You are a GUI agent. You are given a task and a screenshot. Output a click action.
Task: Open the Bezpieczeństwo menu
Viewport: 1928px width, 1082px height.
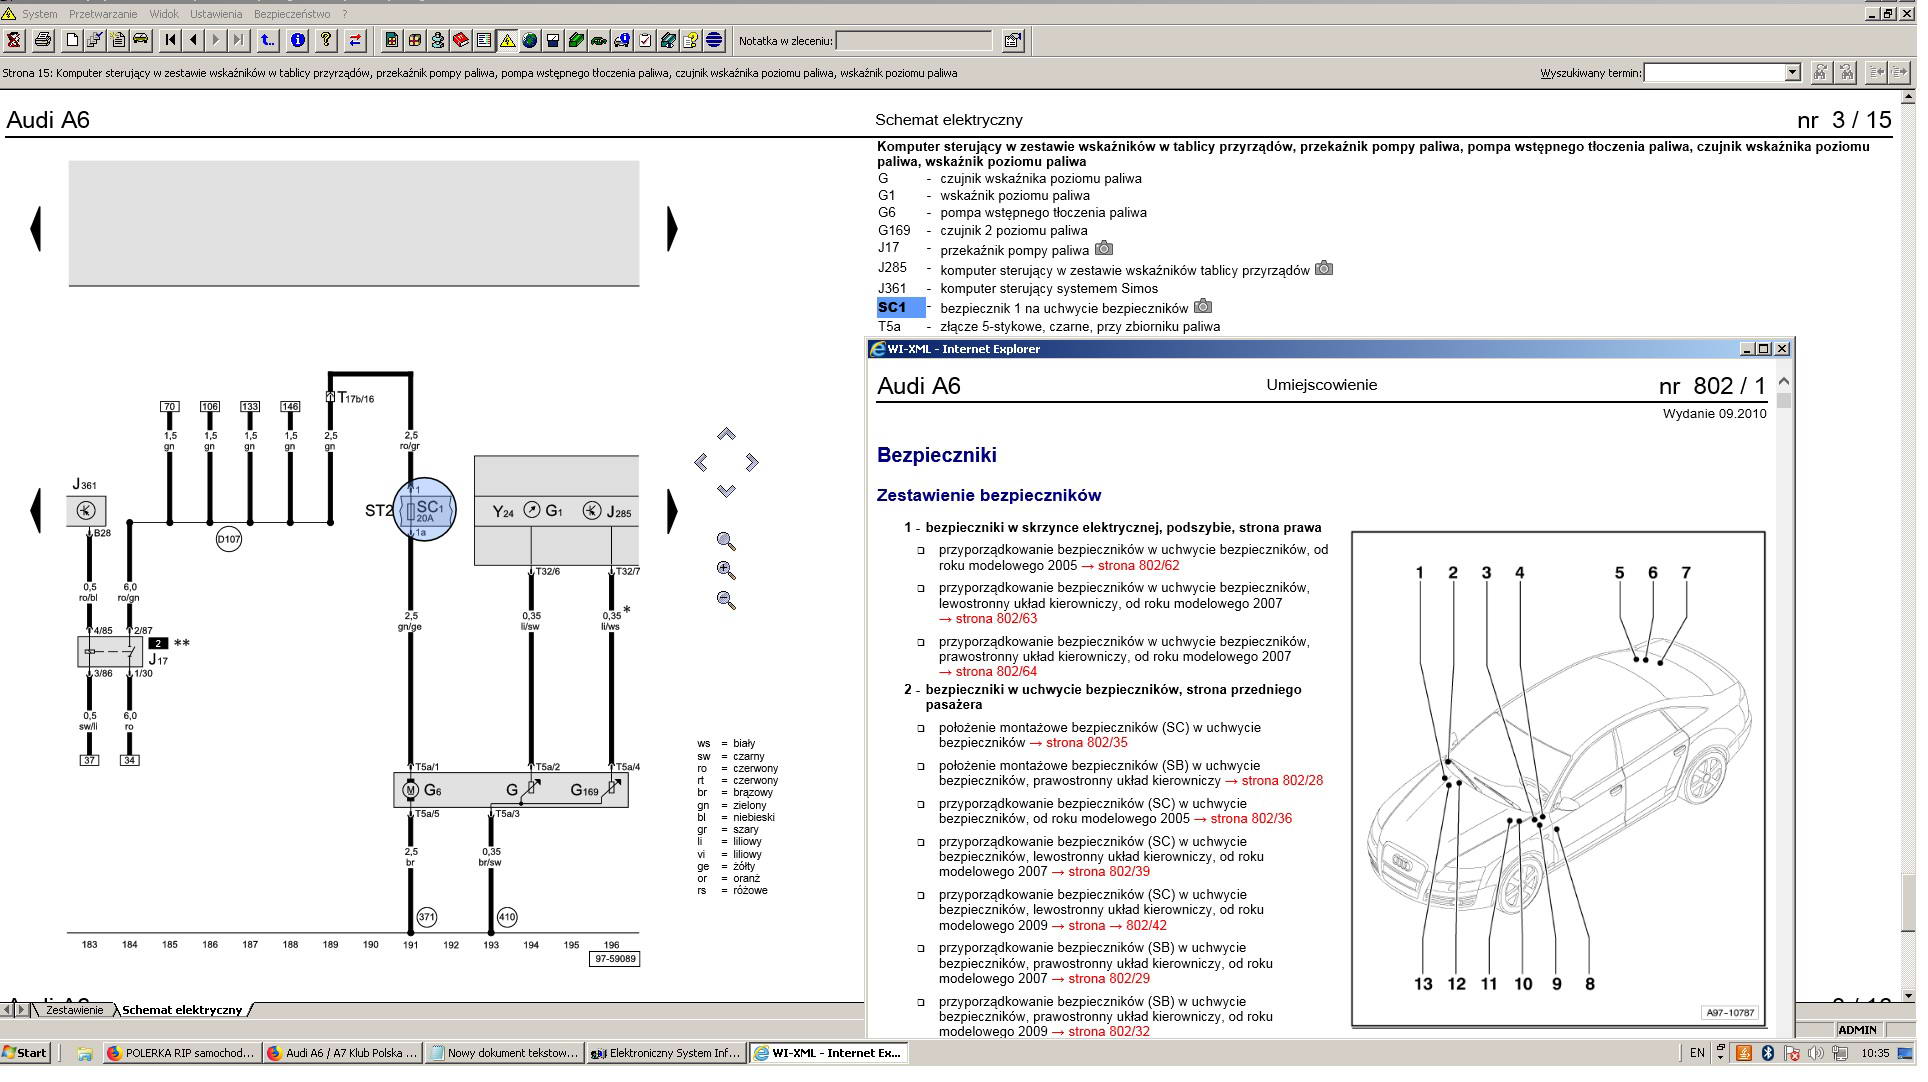click(292, 14)
